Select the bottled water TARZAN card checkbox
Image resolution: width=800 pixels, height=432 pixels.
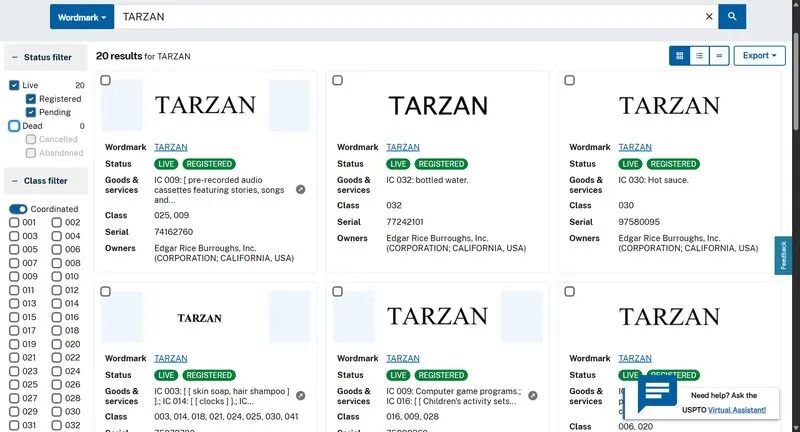click(337, 80)
